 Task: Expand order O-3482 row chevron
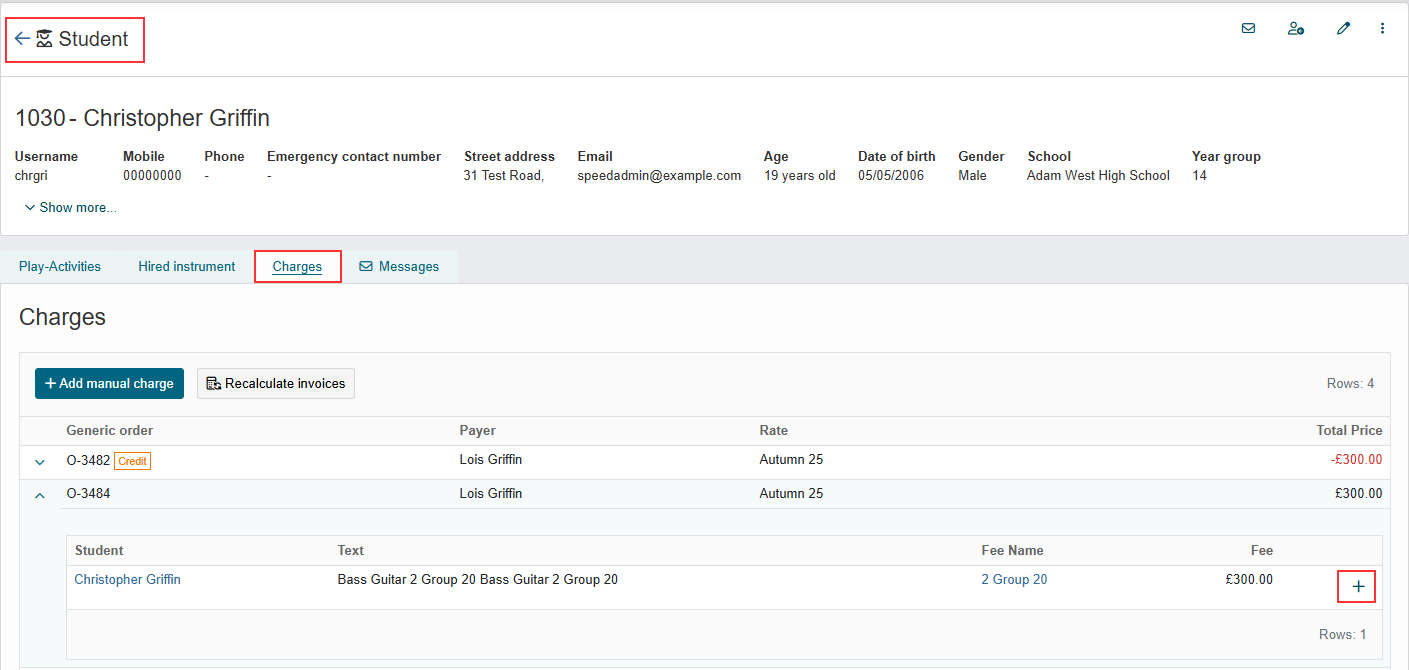(x=40, y=462)
